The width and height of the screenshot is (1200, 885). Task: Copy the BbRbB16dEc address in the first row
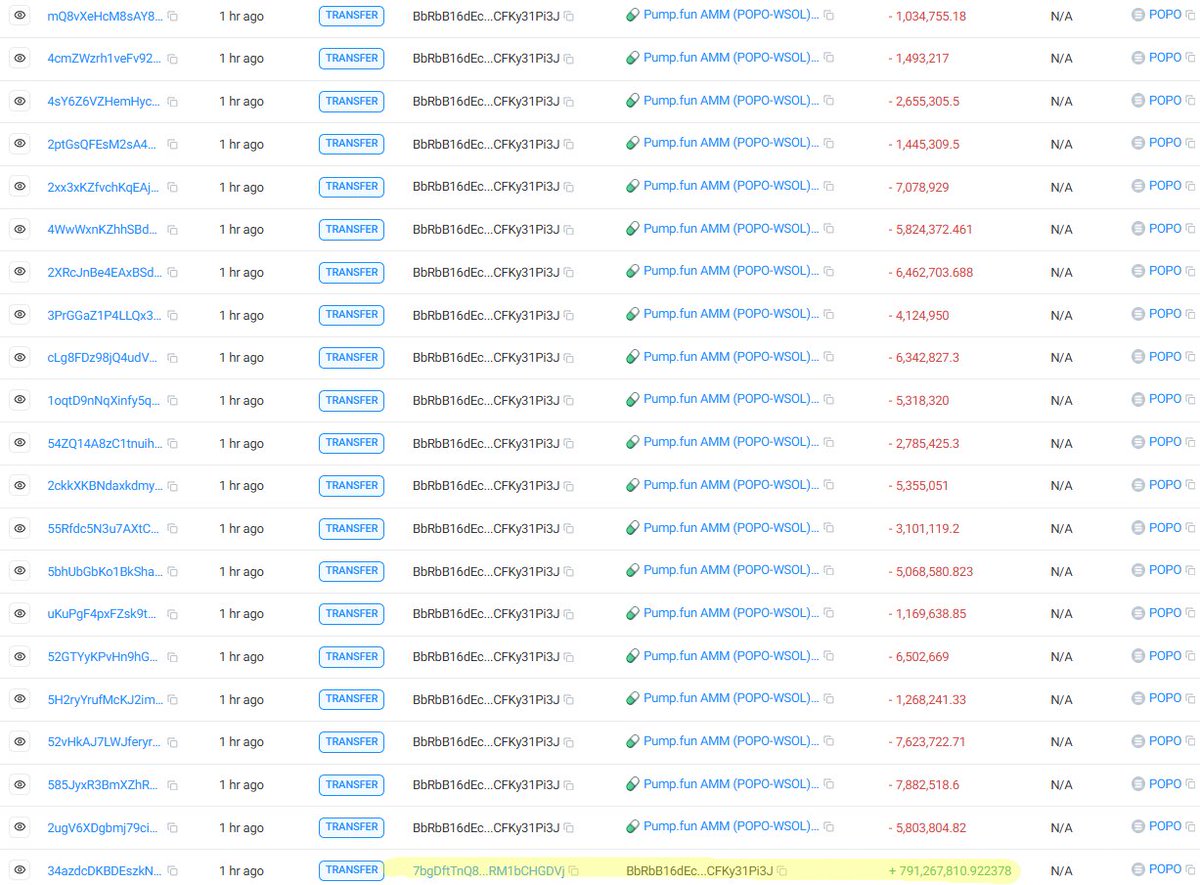(x=570, y=15)
